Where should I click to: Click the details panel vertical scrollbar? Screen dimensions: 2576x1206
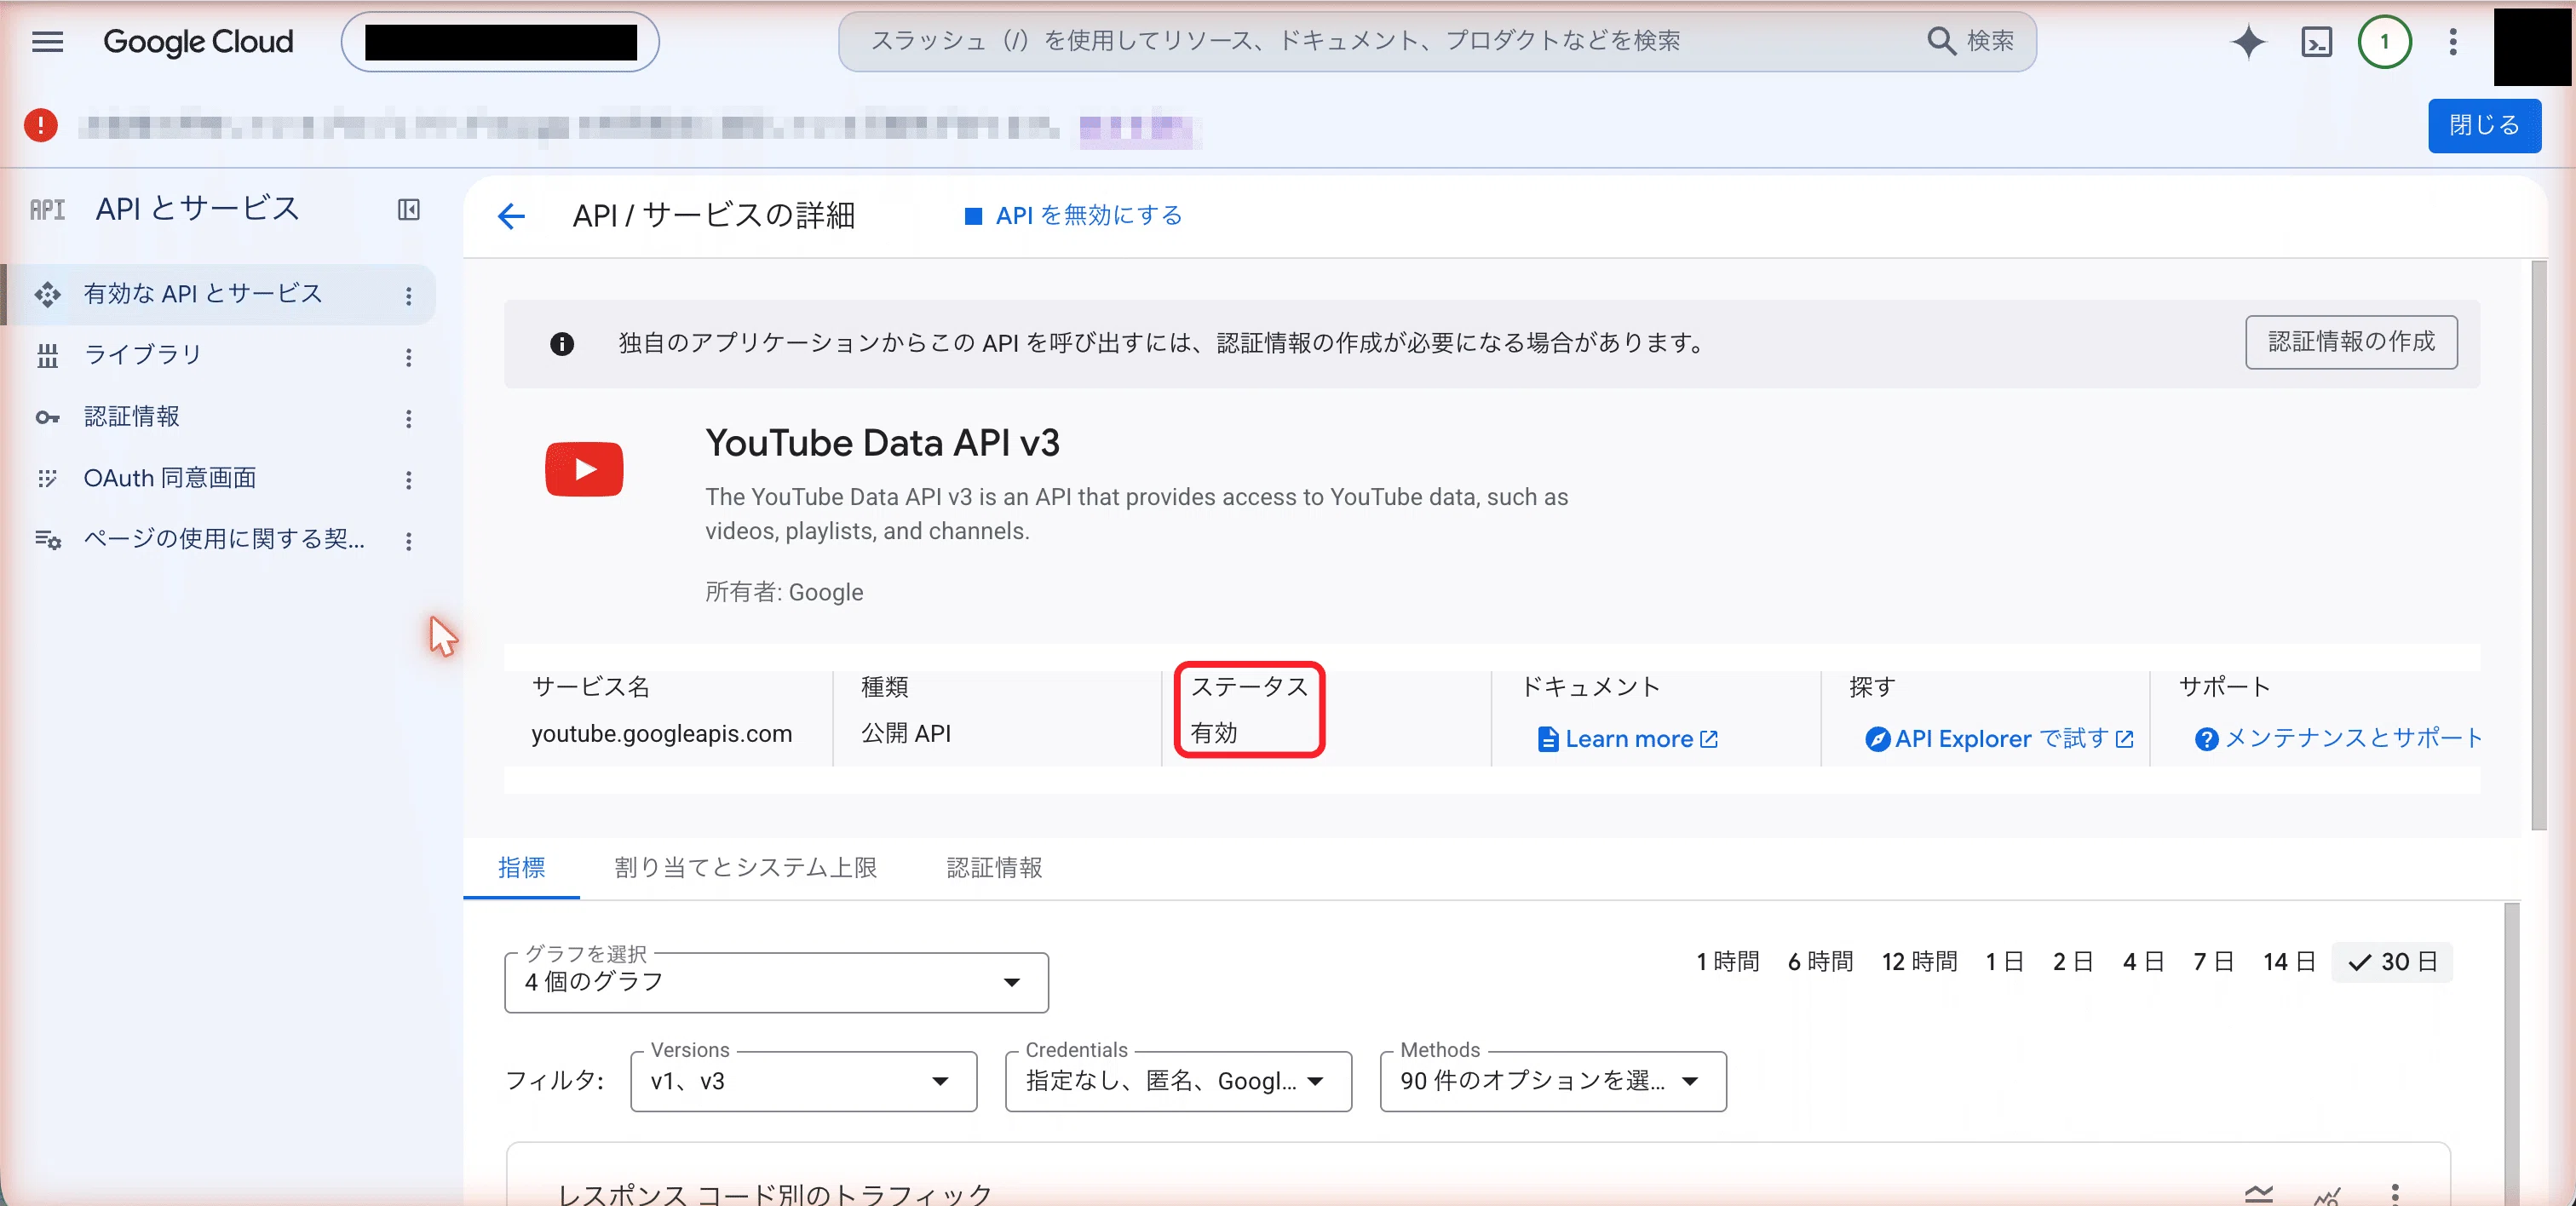2538,546
